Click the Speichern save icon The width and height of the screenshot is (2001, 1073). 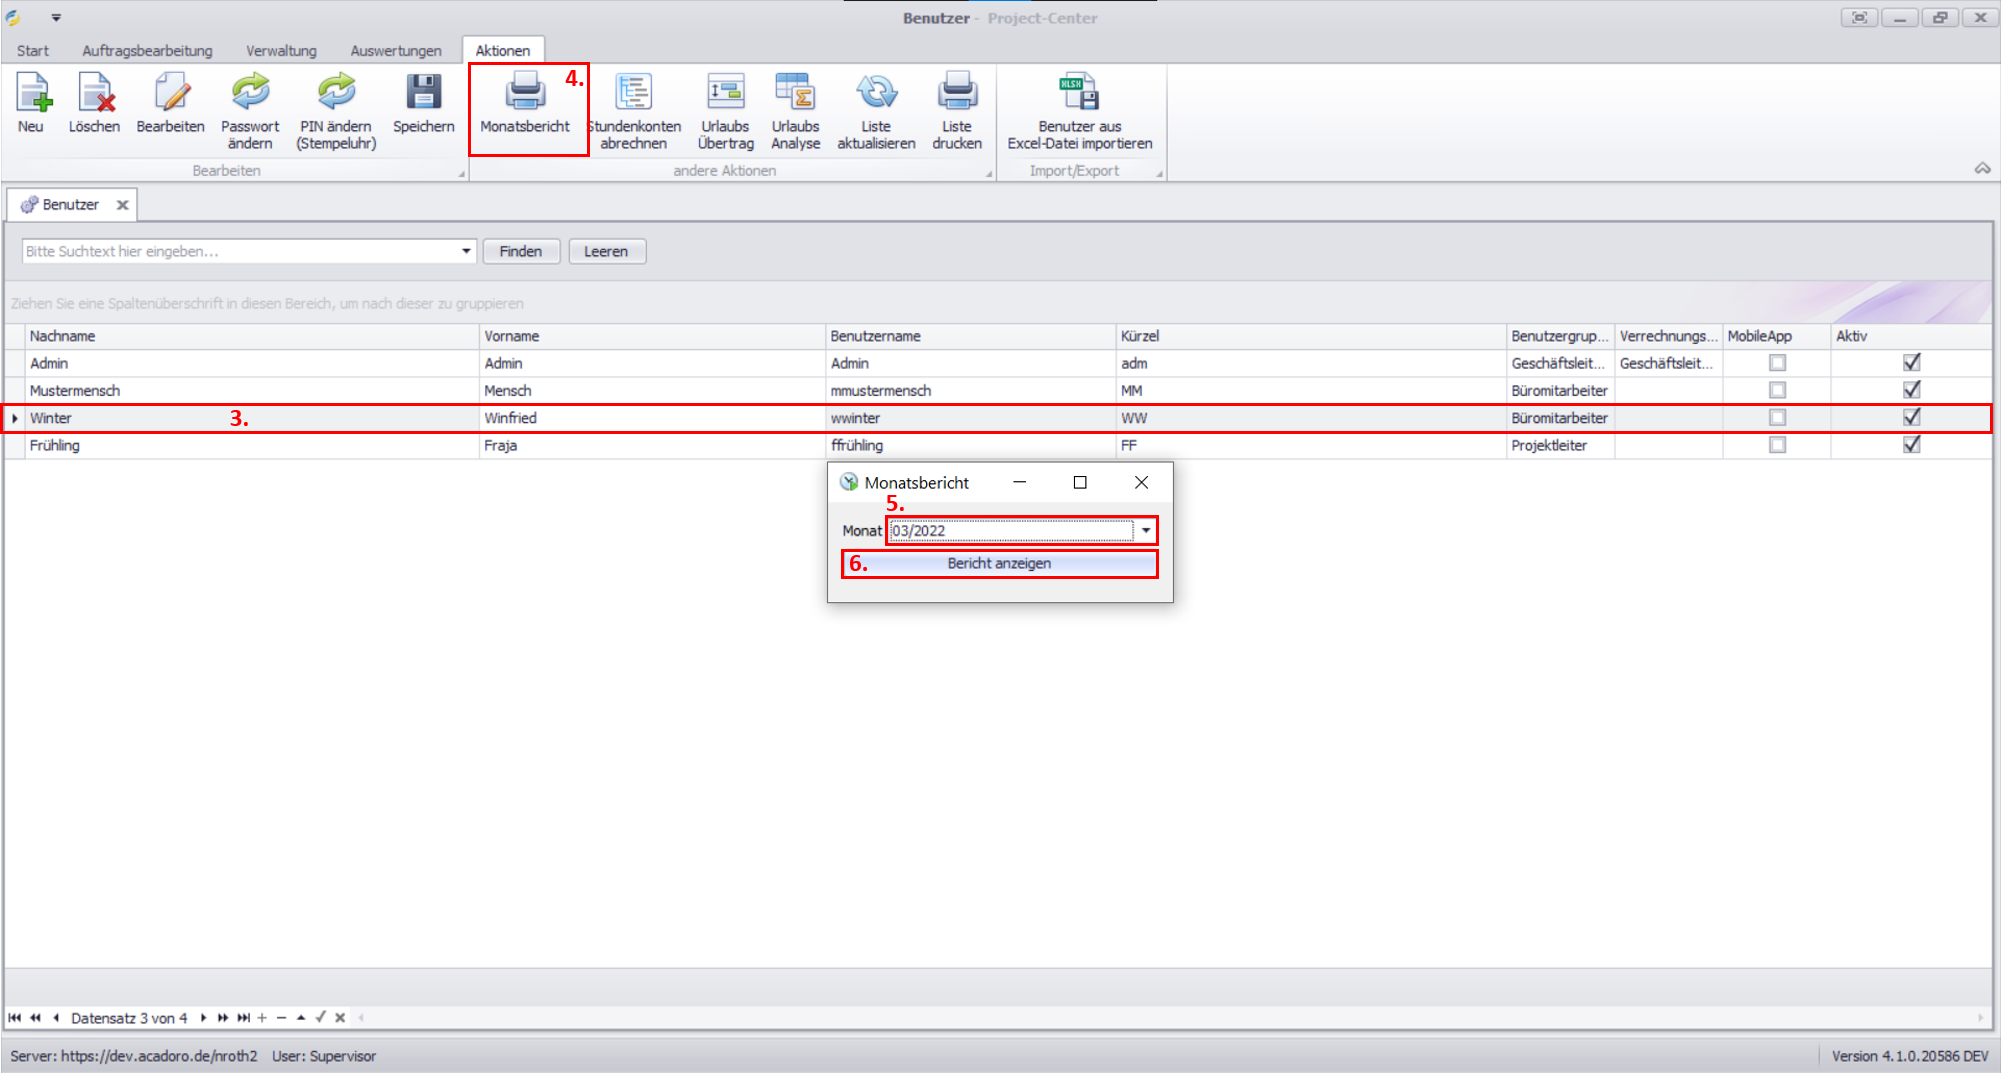[423, 95]
